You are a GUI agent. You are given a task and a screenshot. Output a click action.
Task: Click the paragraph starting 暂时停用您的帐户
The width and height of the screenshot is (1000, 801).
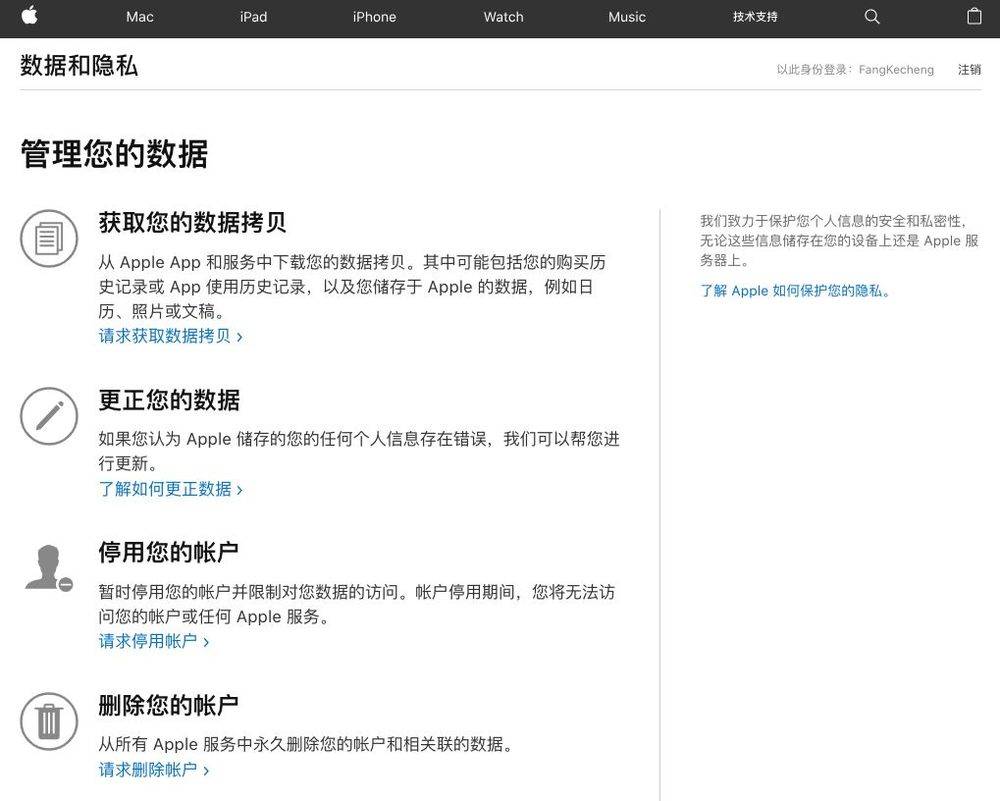pyautogui.click(x=357, y=604)
